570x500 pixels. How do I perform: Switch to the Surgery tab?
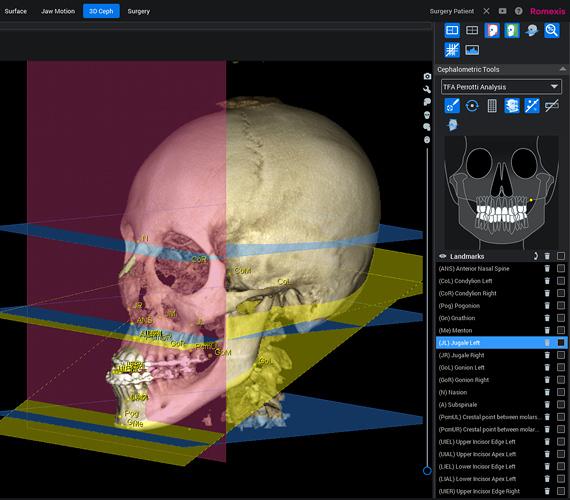(139, 11)
